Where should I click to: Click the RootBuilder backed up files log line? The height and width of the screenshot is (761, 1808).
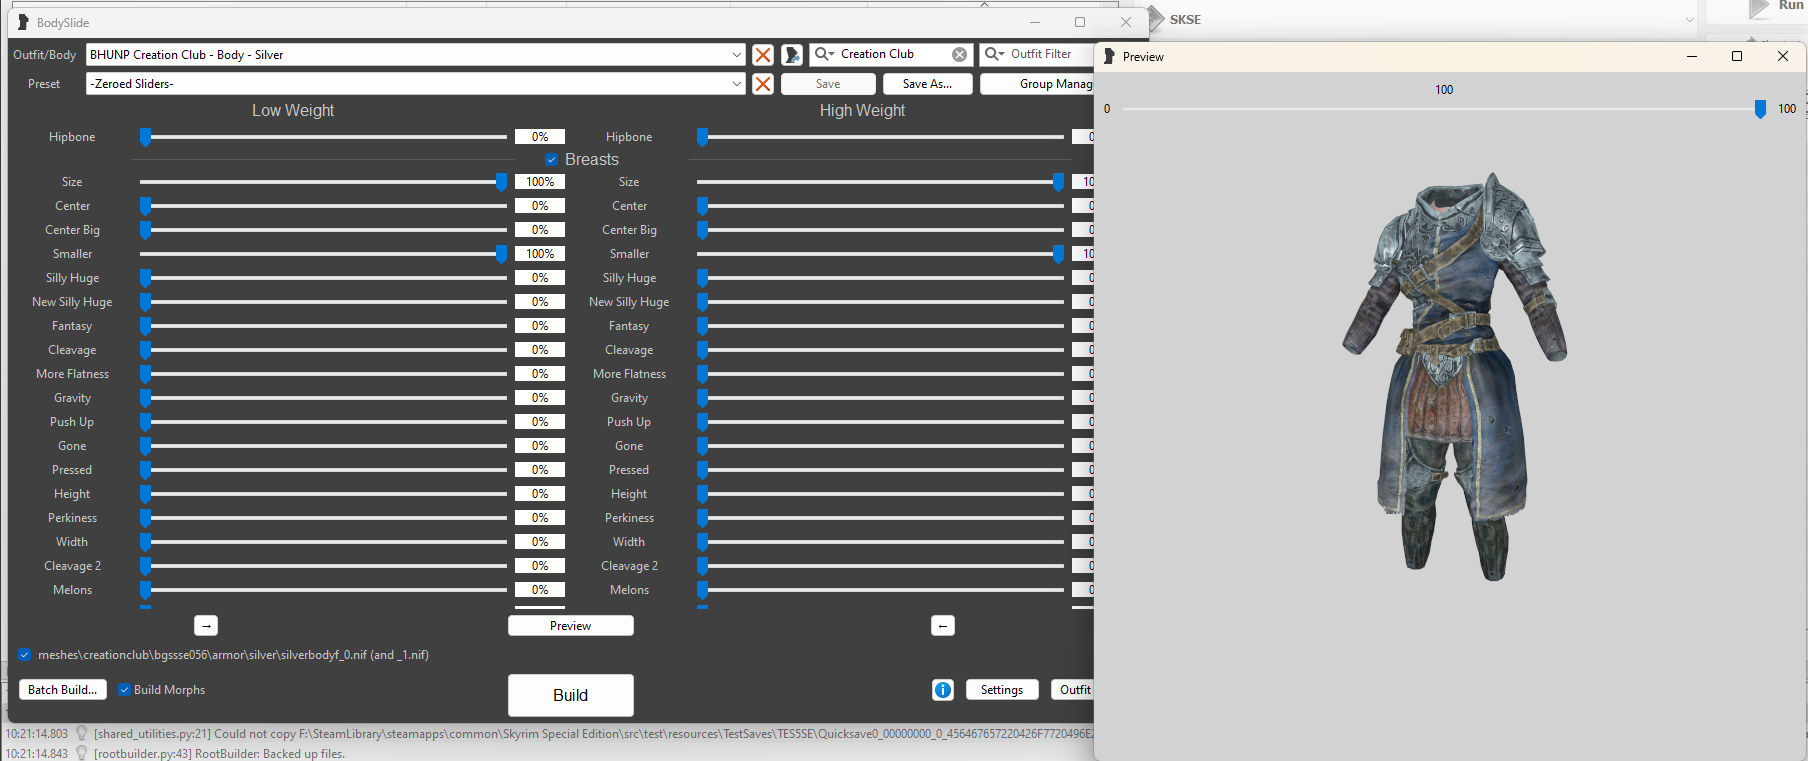[x=219, y=754]
